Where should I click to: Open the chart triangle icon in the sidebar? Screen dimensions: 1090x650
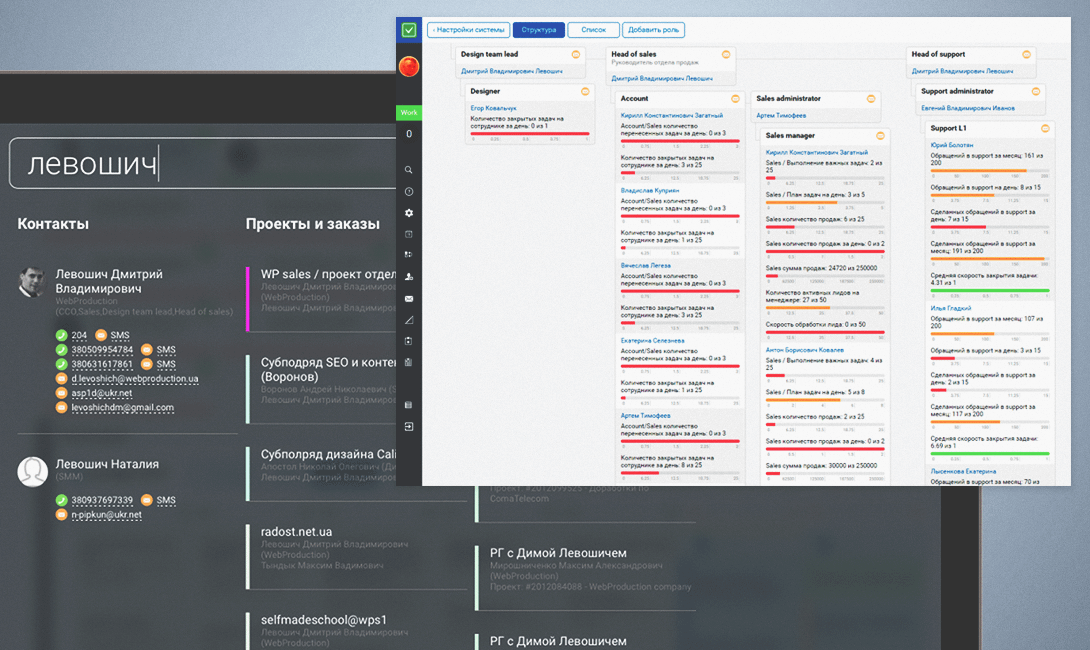tap(409, 320)
